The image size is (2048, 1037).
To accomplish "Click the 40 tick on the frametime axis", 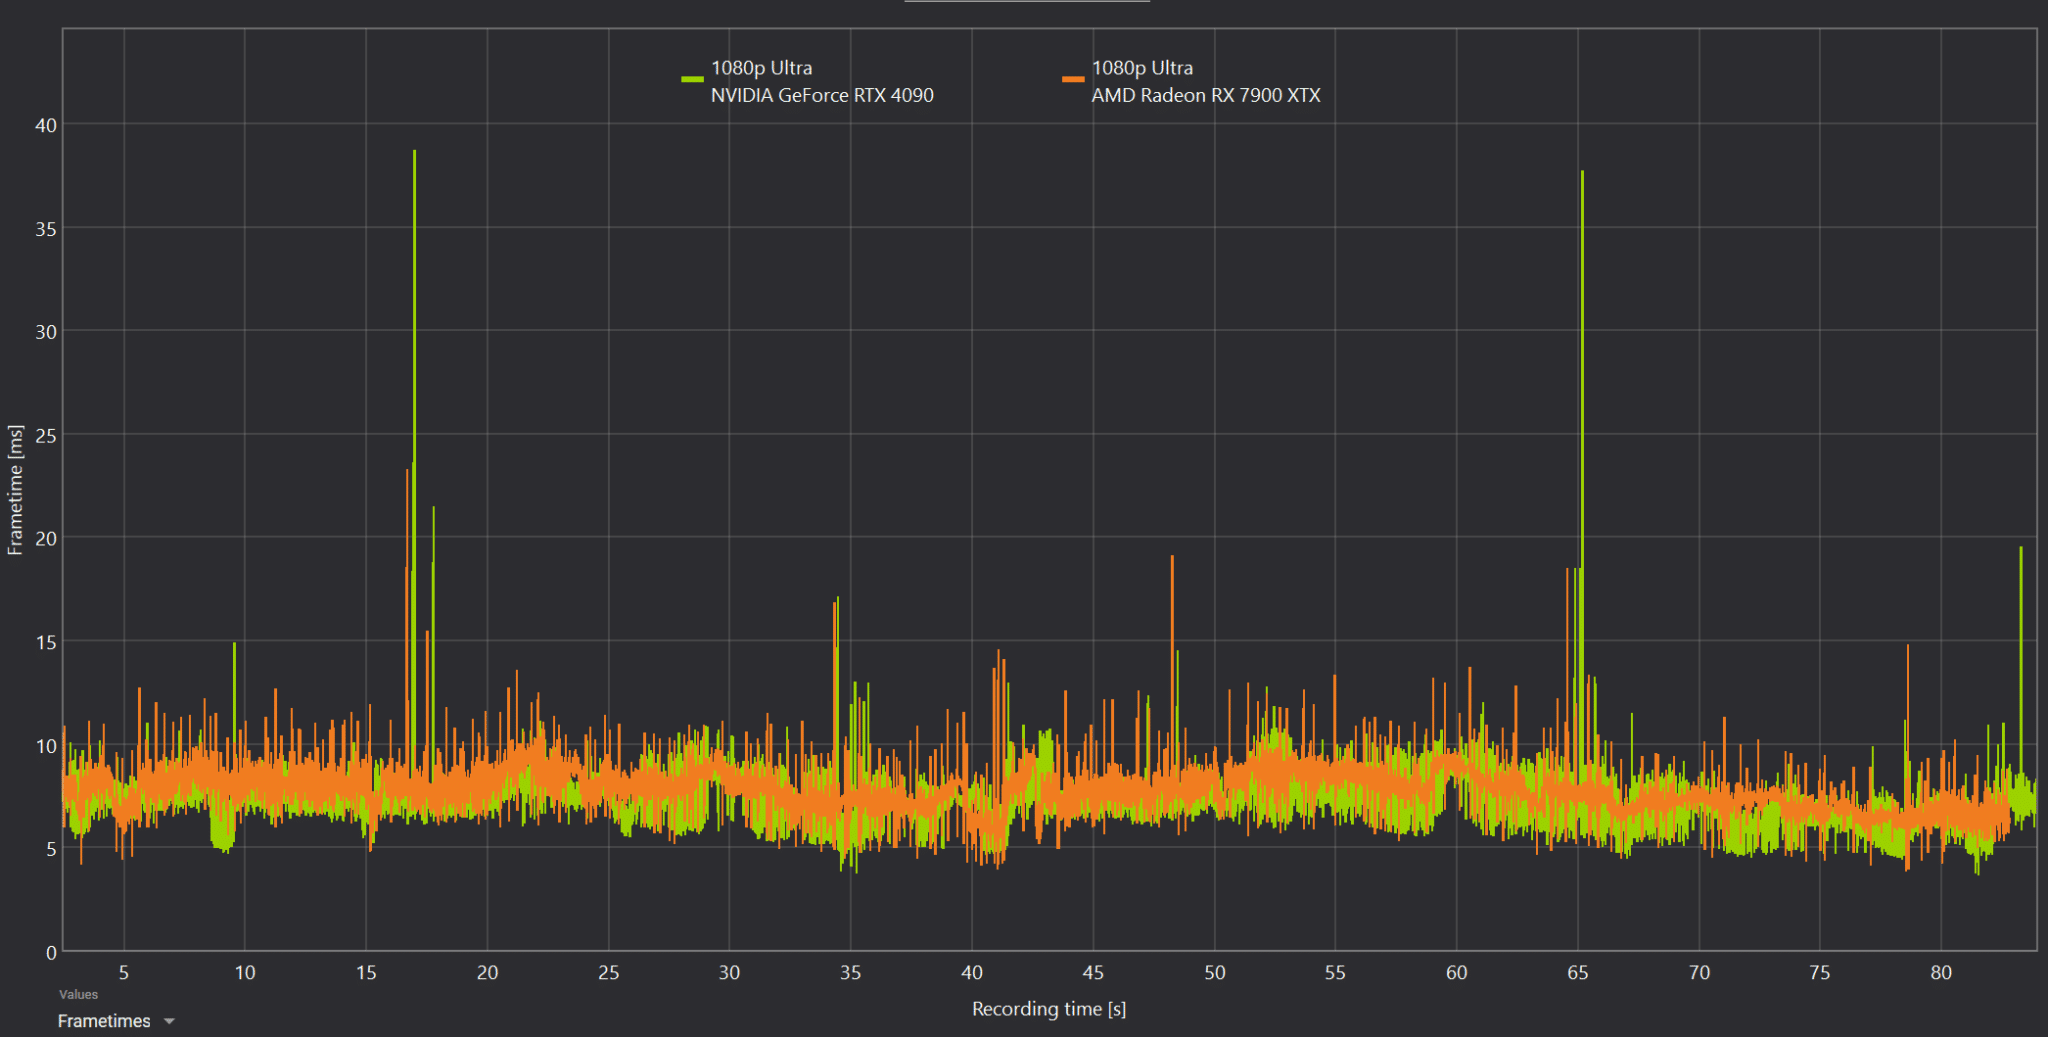I will pos(46,125).
